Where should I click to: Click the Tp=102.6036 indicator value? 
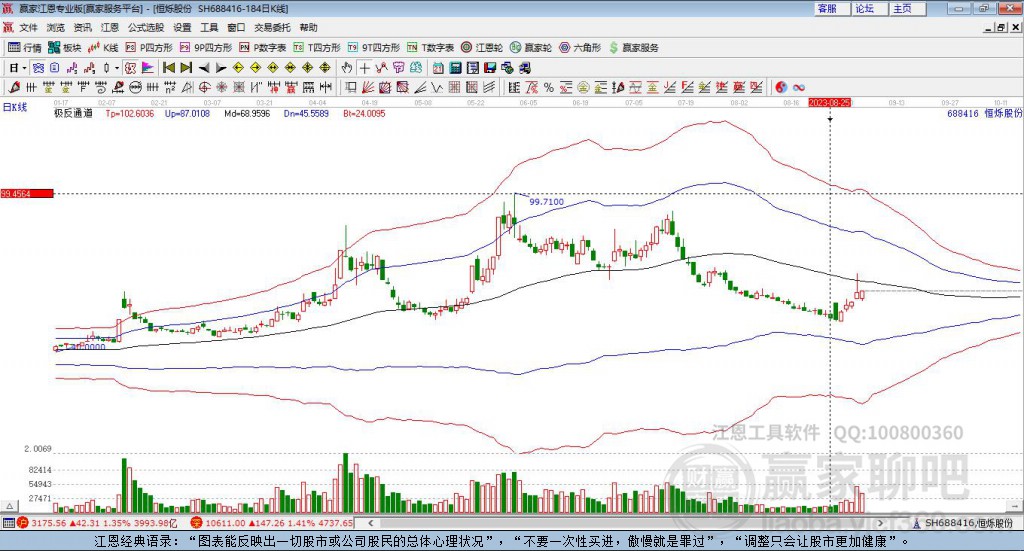(x=130, y=114)
